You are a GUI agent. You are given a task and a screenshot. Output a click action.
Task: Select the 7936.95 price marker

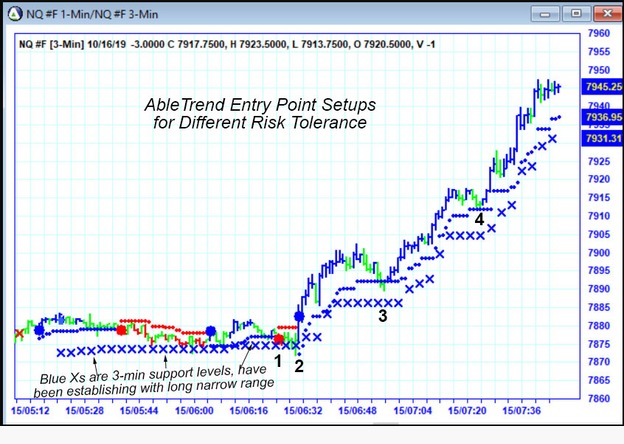(x=602, y=117)
